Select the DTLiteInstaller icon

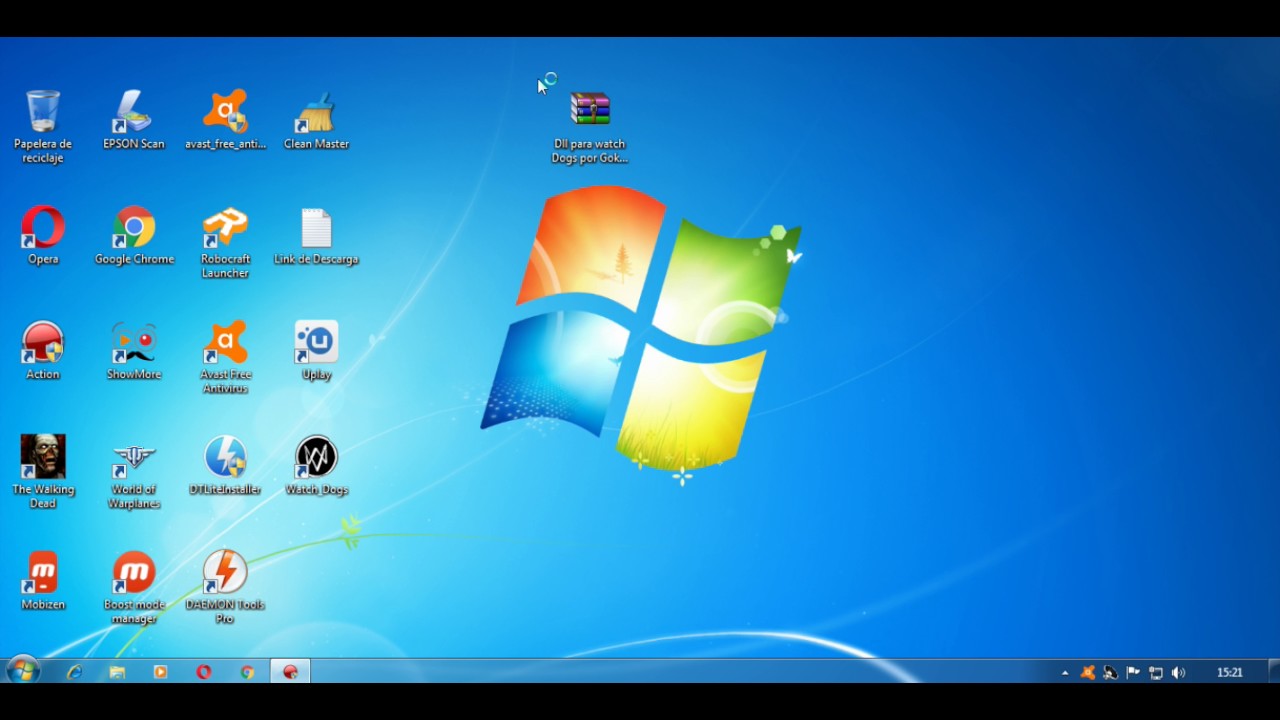point(225,465)
